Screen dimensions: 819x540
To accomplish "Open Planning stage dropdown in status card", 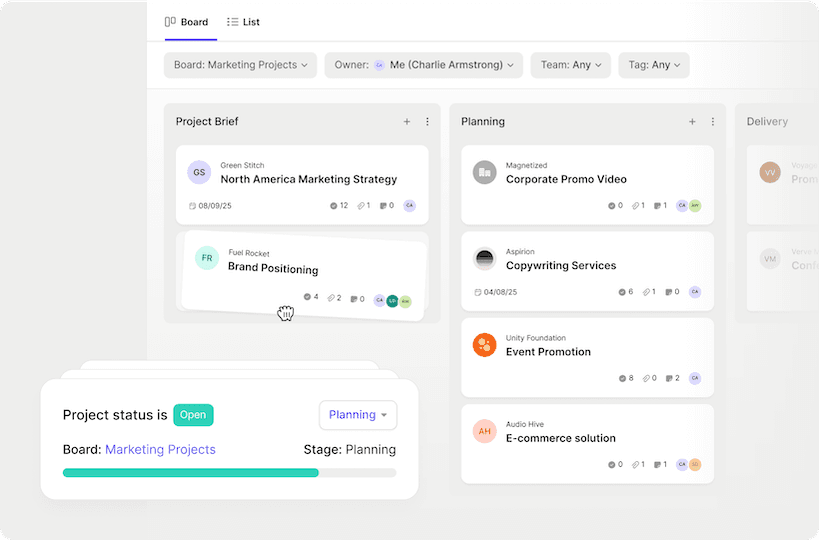I will pyautogui.click(x=358, y=415).
